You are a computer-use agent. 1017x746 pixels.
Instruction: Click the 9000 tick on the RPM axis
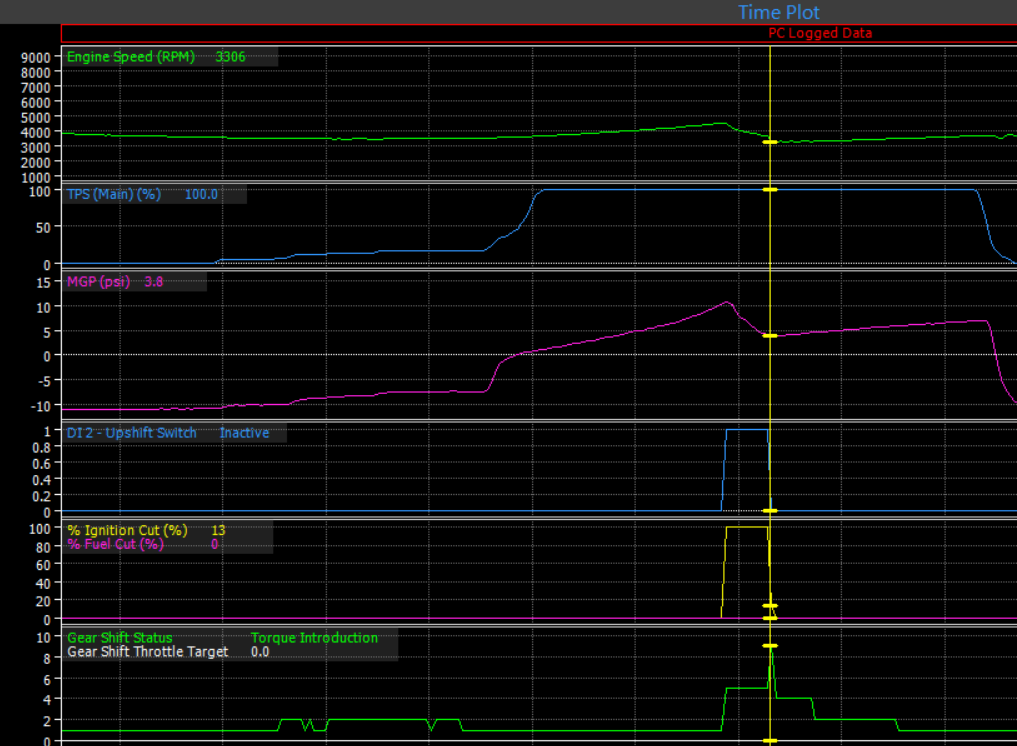click(x=36, y=58)
